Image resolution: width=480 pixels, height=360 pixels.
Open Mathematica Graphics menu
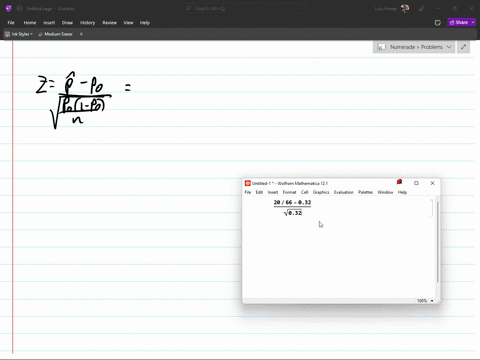[321, 192]
